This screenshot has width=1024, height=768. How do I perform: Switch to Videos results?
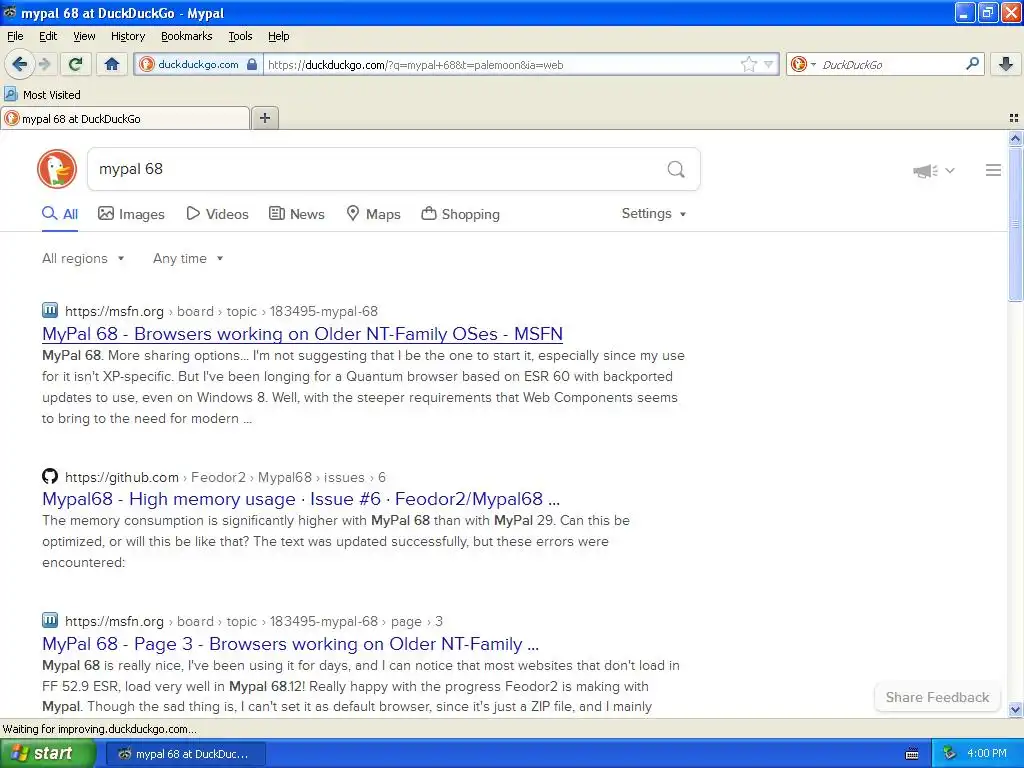217,214
